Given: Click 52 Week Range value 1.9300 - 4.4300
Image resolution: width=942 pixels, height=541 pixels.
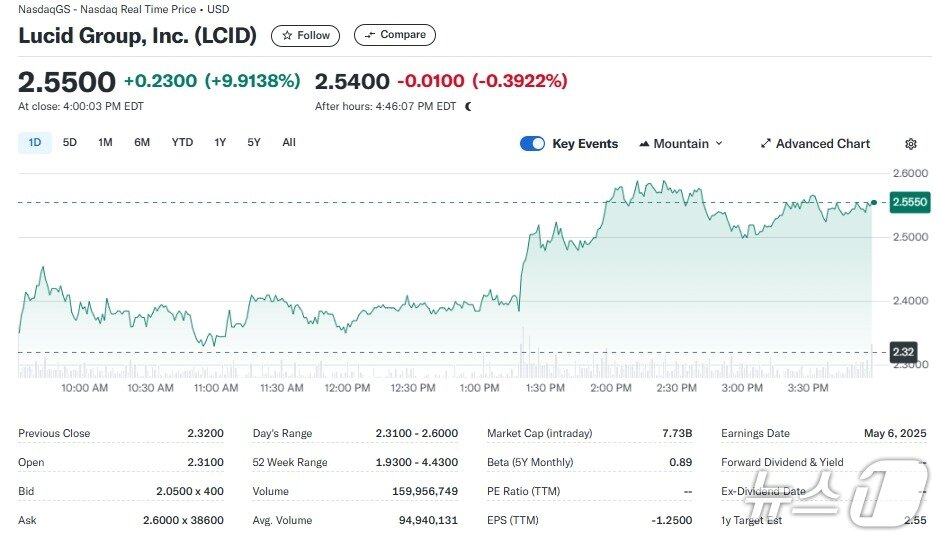Looking at the screenshot, I should point(416,462).
